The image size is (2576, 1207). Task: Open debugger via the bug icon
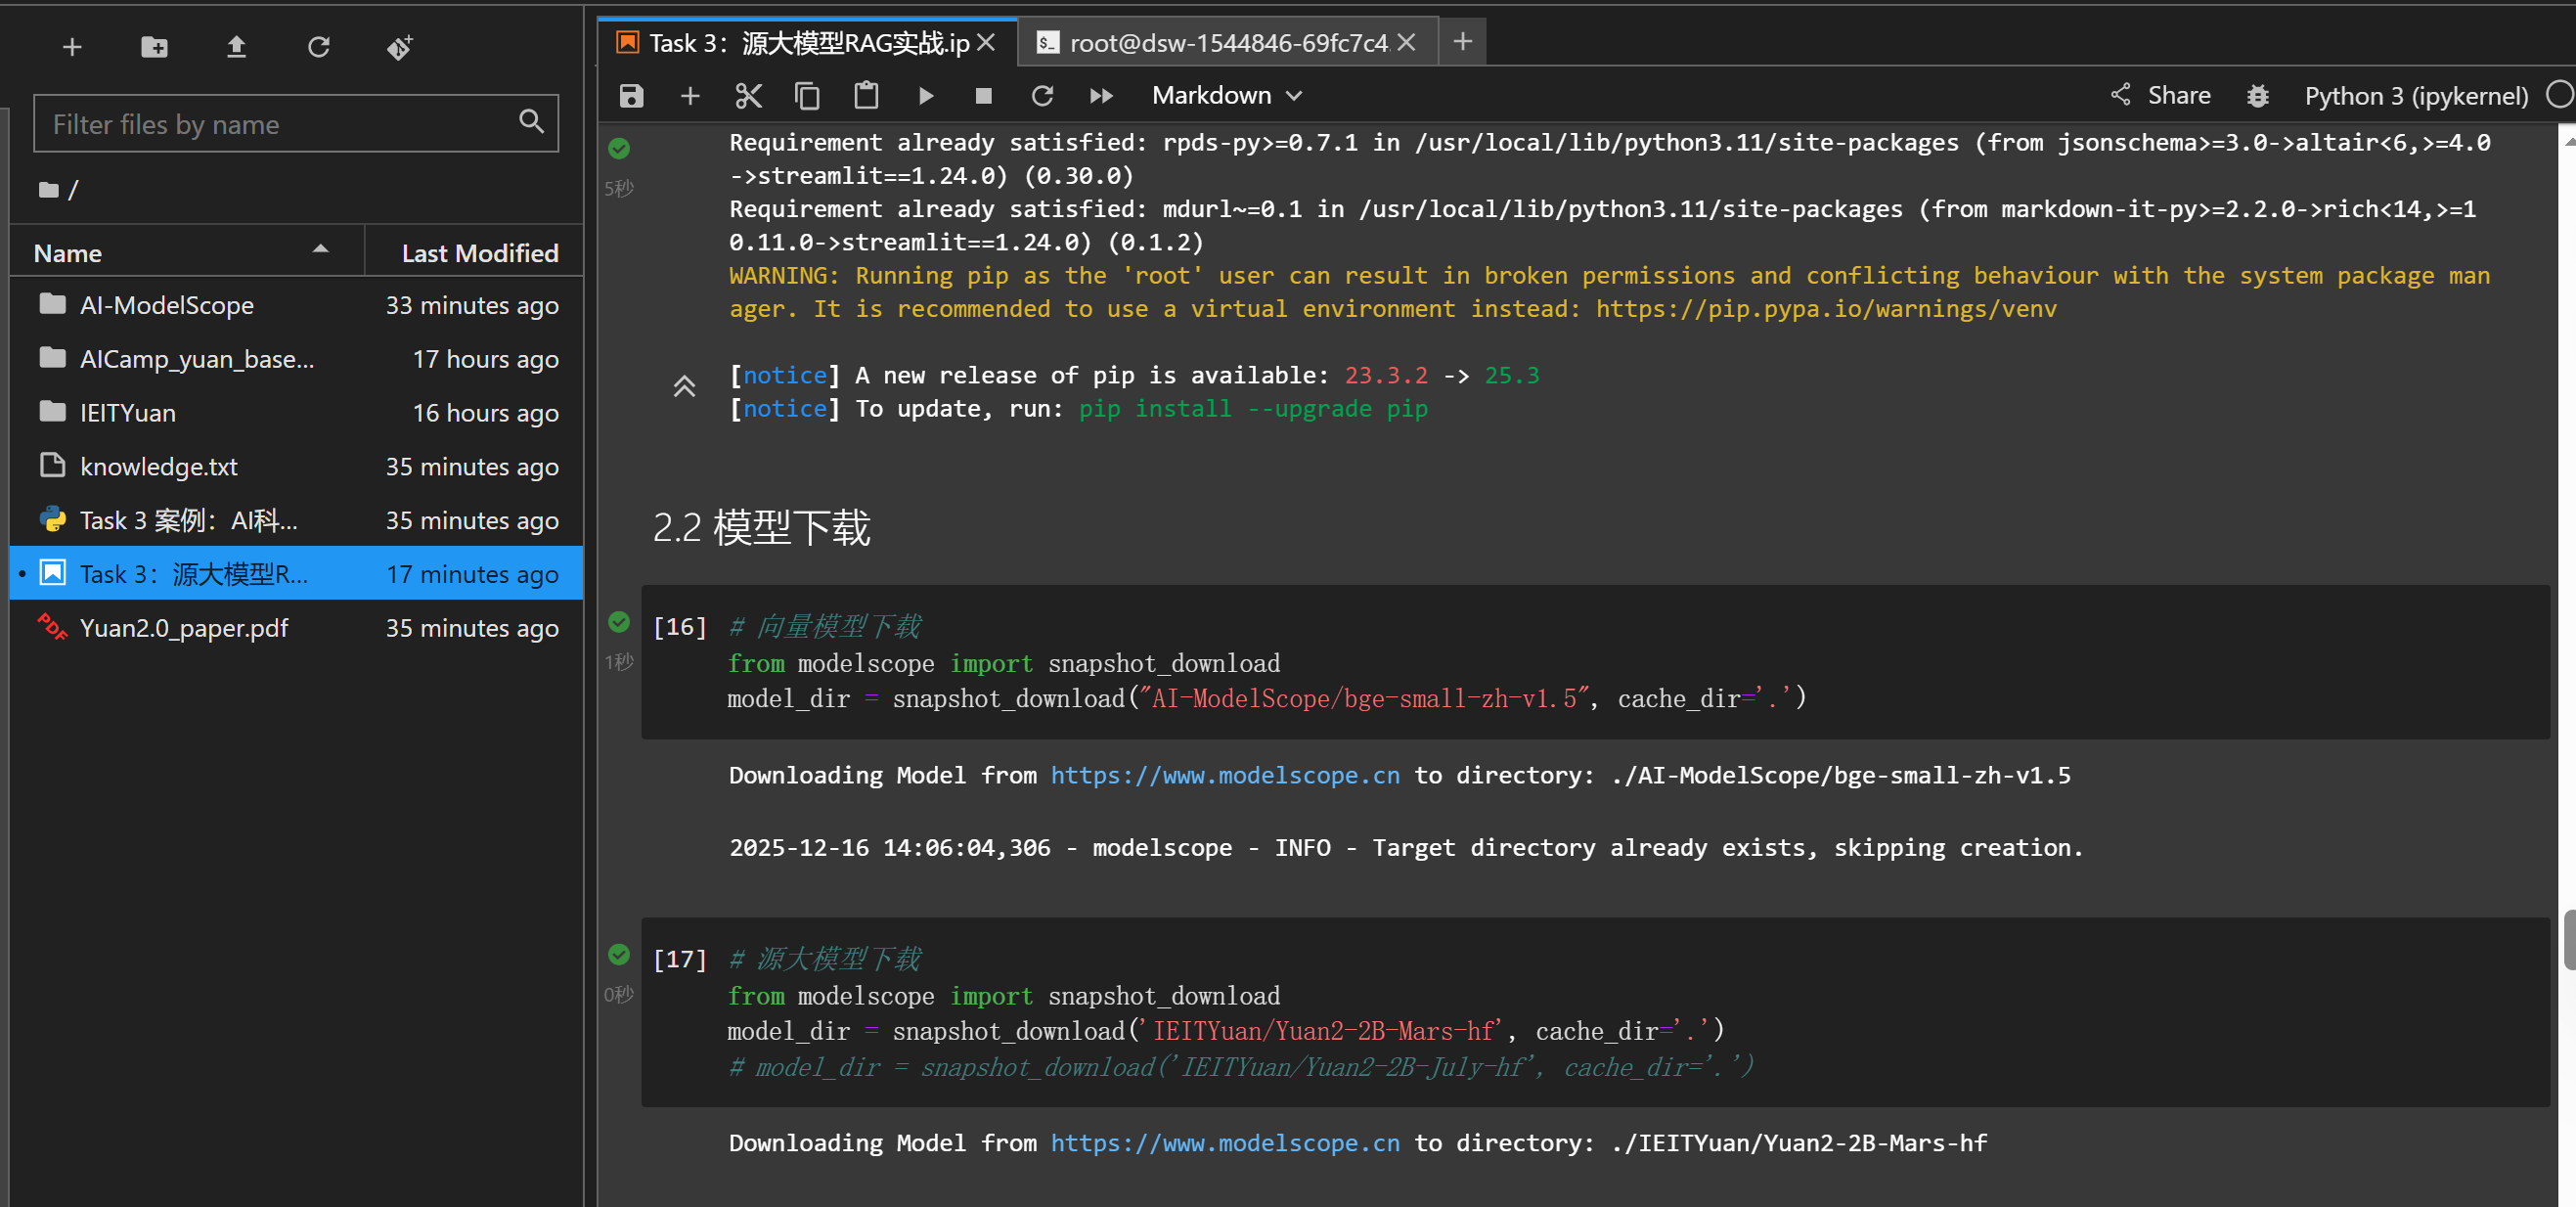[2257, 96]
